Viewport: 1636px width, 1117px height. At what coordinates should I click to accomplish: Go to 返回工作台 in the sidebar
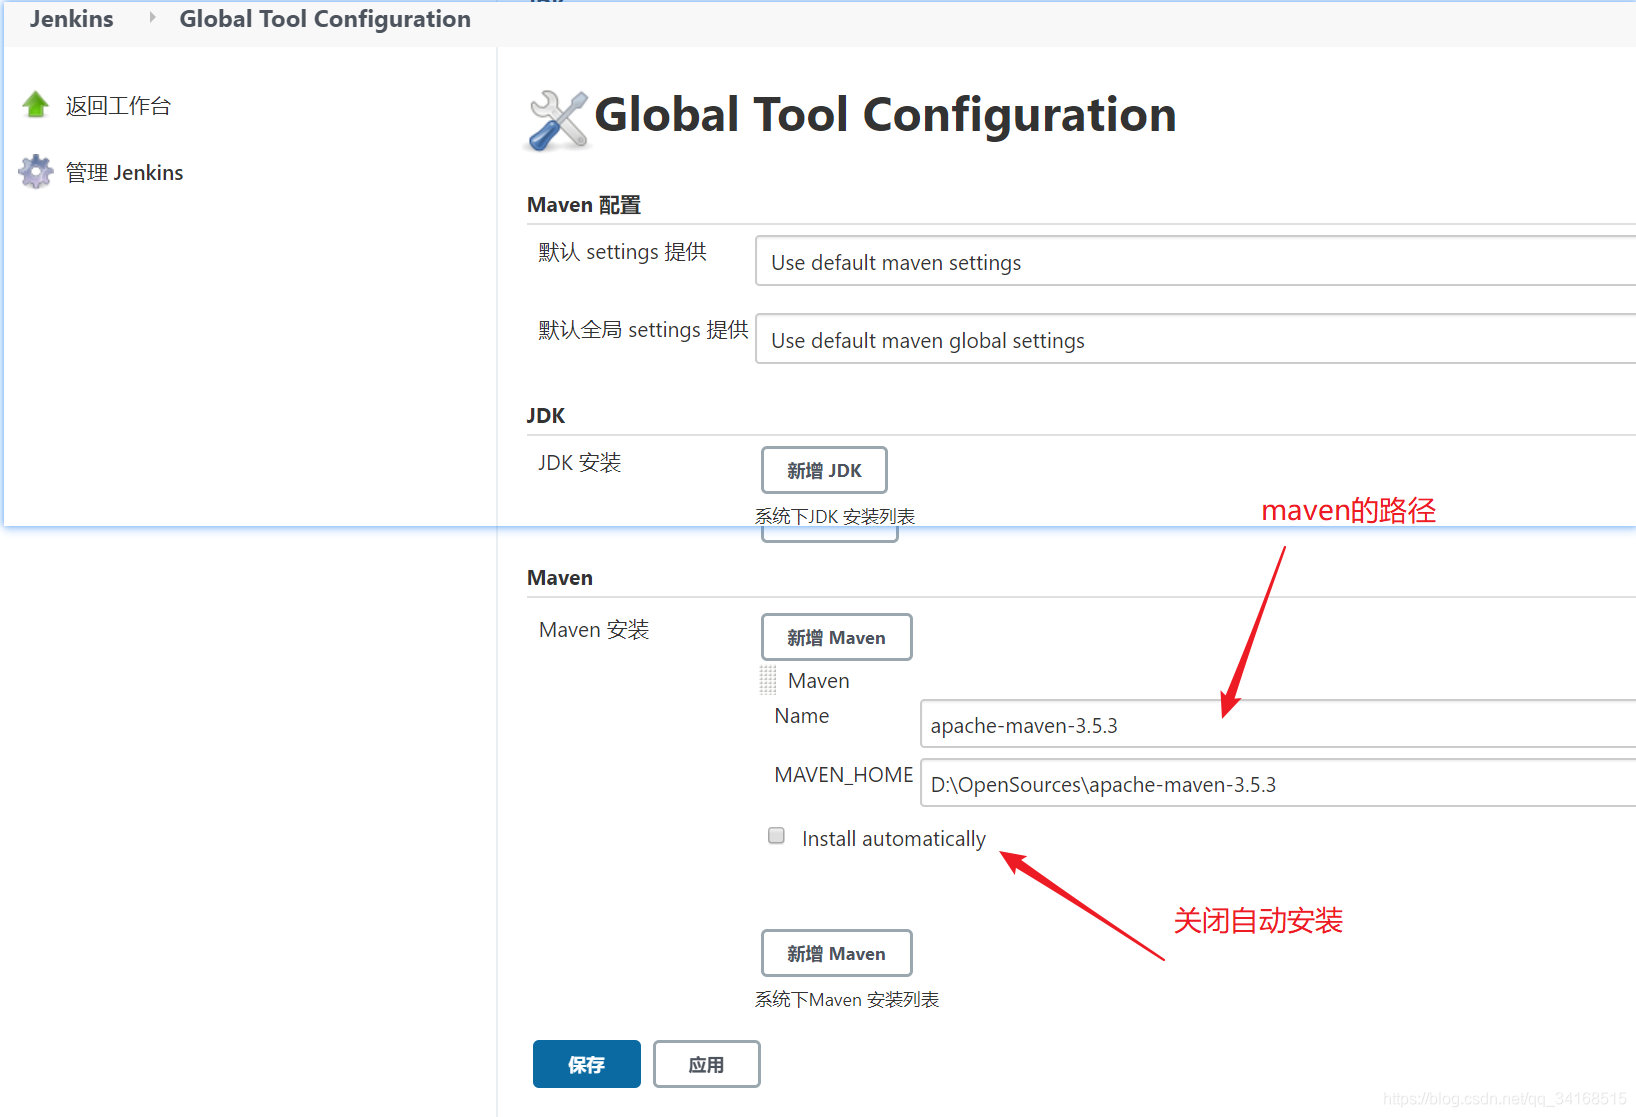click(x=118, y=106)
